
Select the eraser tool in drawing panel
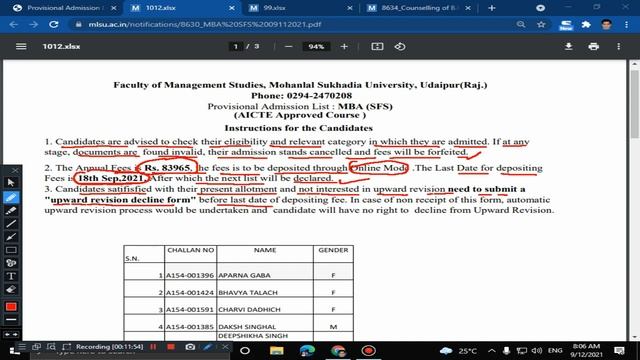tap(11, 289)
